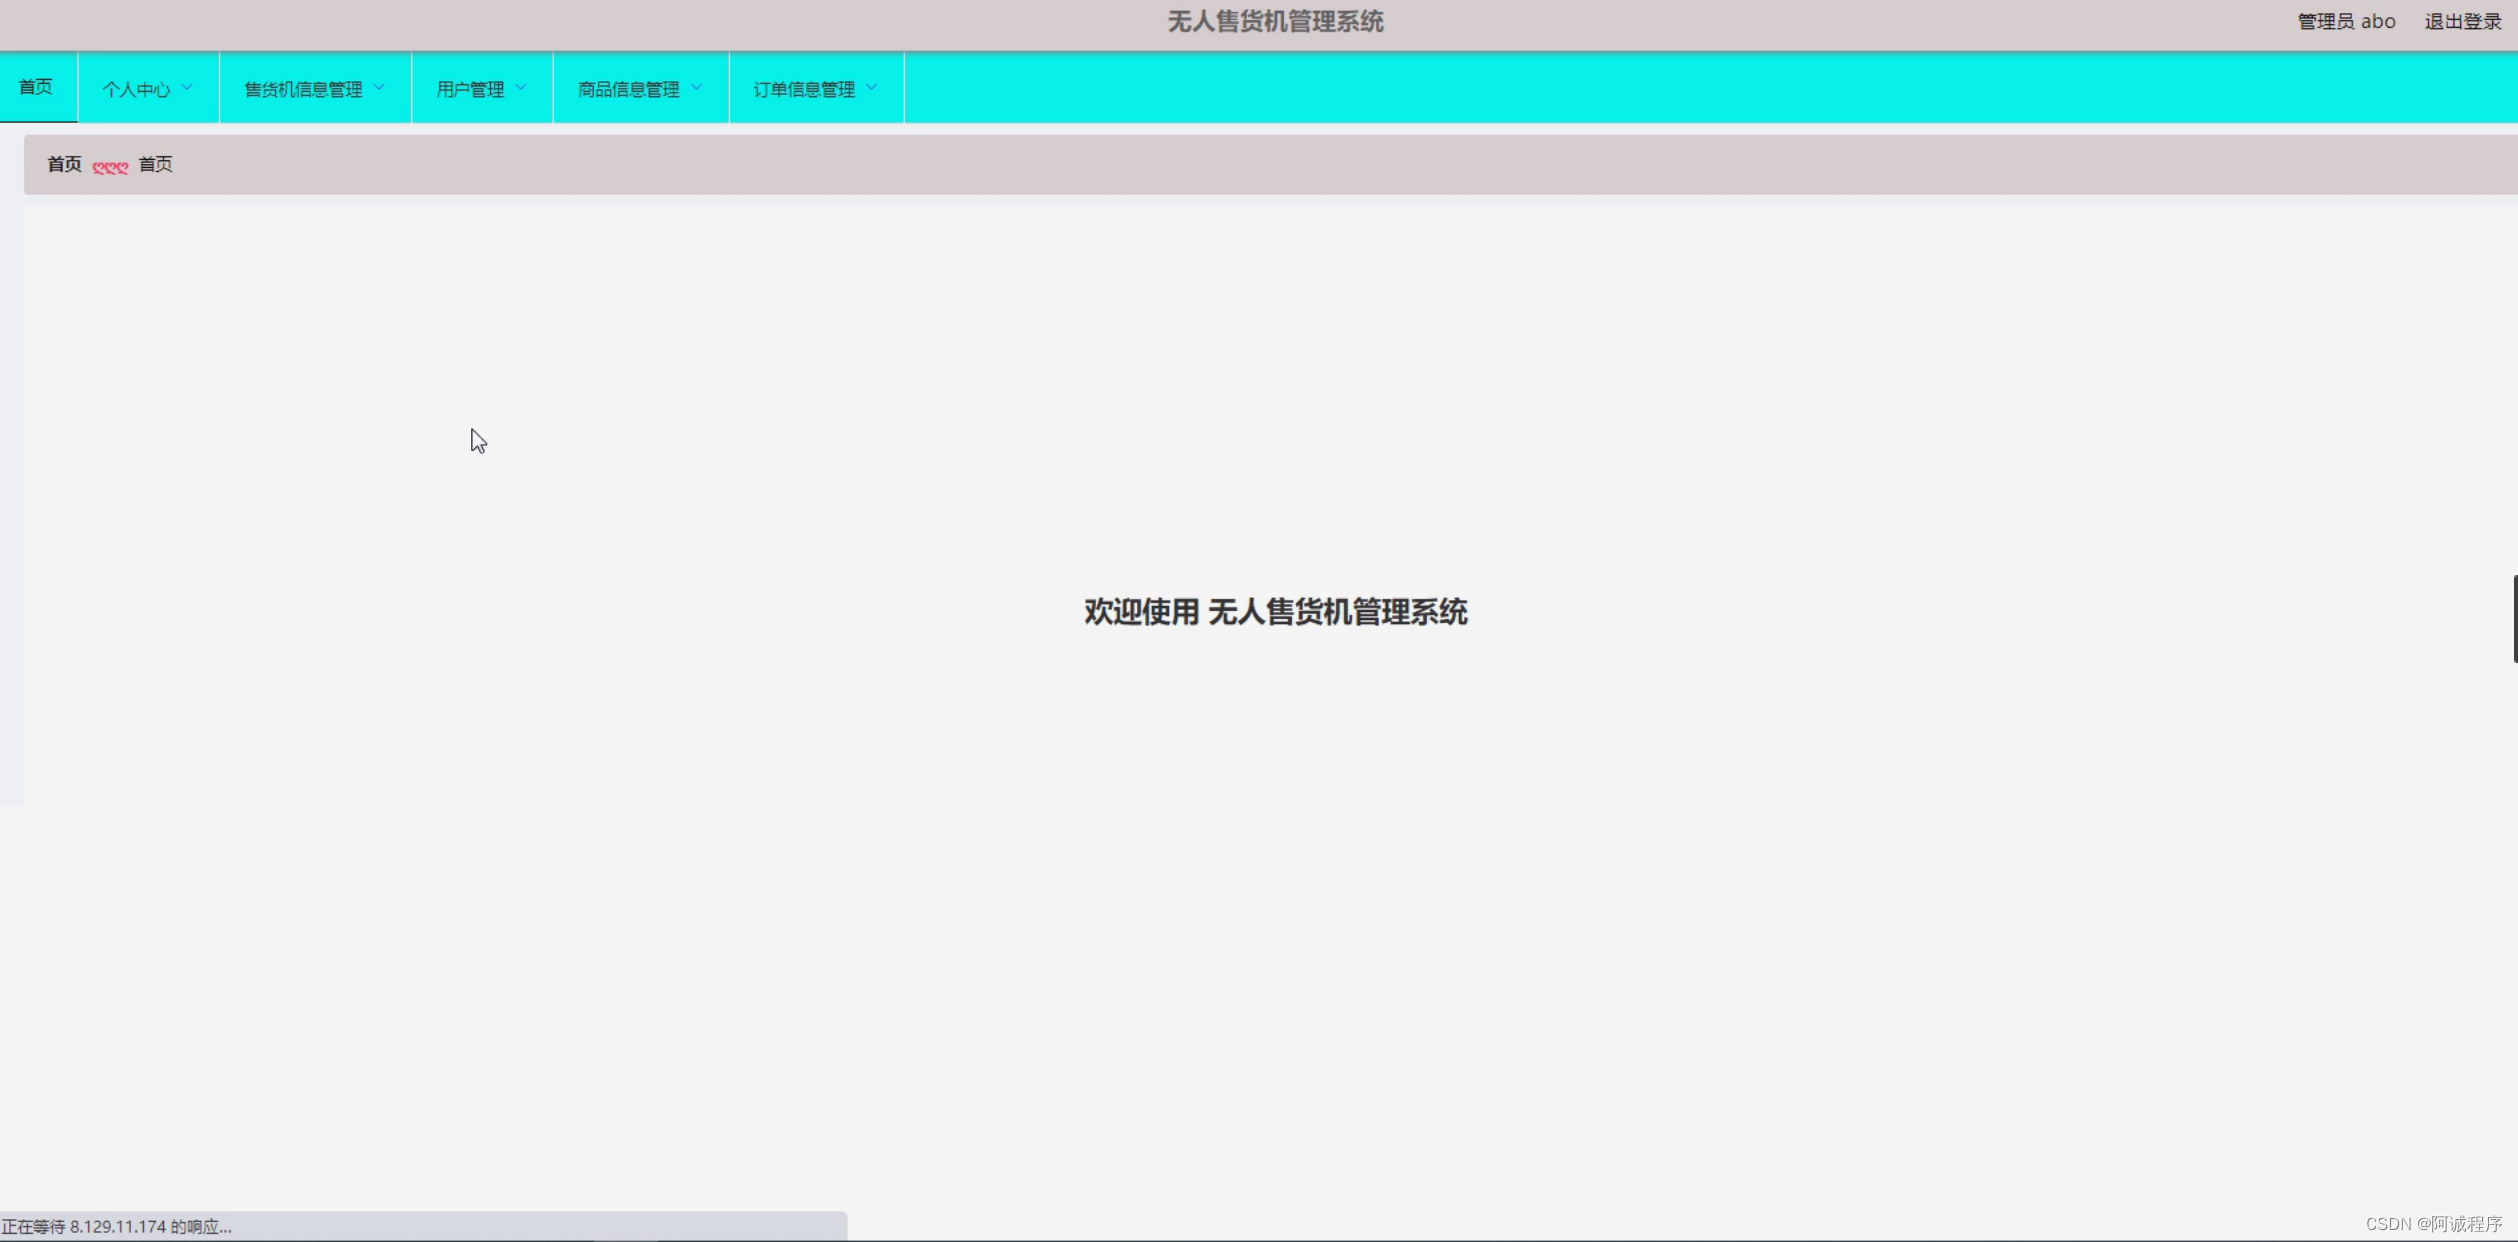This screenshot has width=2518, height=1242.
Task: Open the 商品信息管理 menu
Action: (x=628, y=90)
